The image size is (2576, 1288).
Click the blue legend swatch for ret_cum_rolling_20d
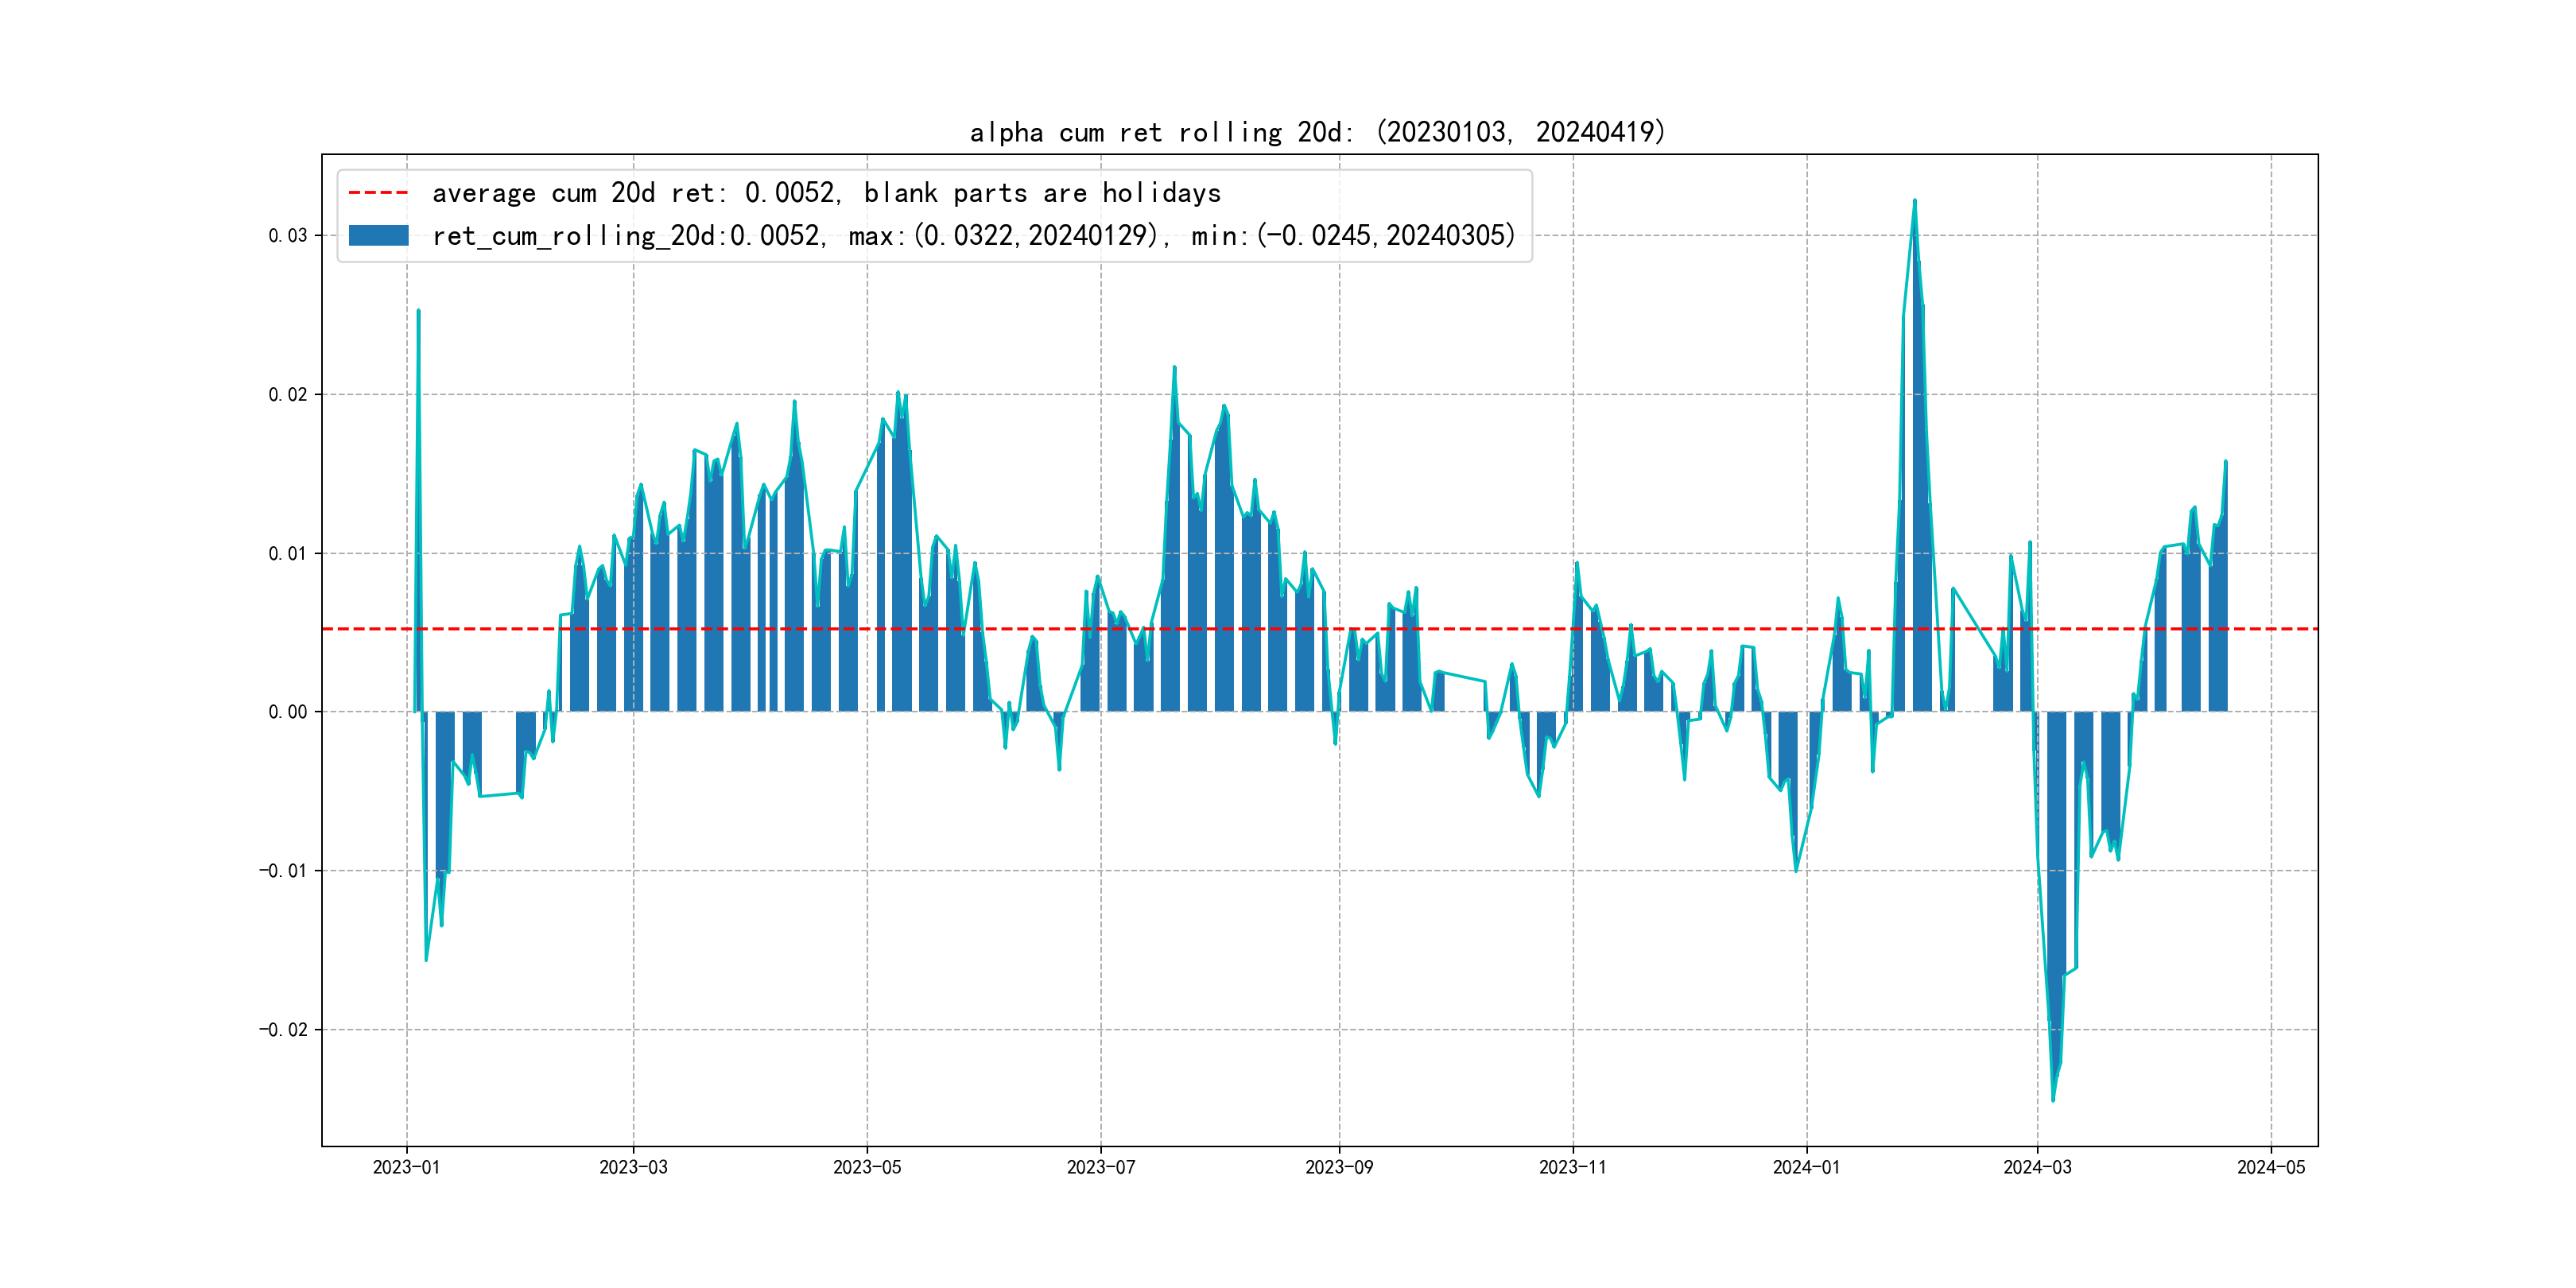[x=378, y=236]
